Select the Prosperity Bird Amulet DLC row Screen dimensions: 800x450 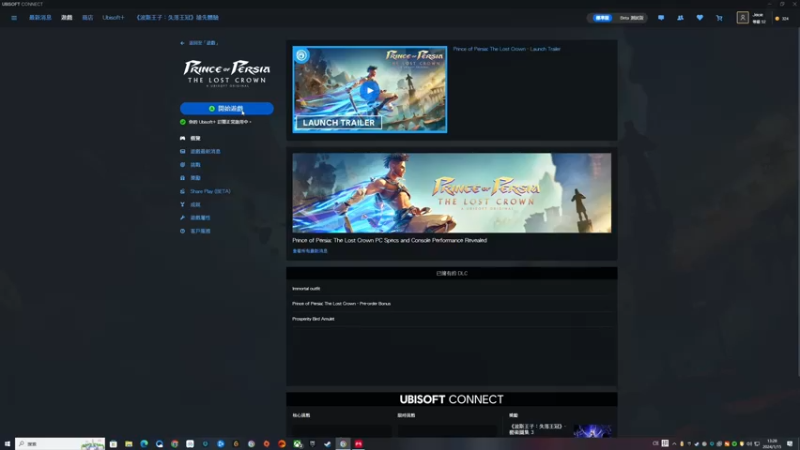pyautogui.click(x=452, y=319)
